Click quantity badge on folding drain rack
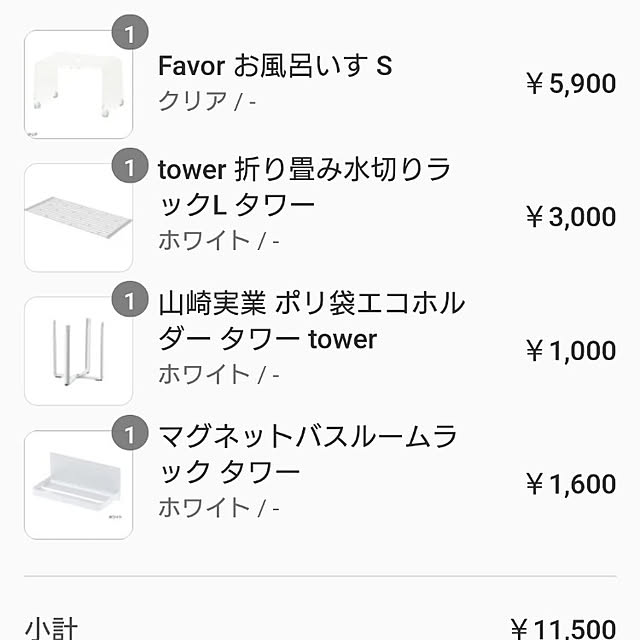Screen dimensions: 640x640 pyautogui.click(x=130, y=166)
